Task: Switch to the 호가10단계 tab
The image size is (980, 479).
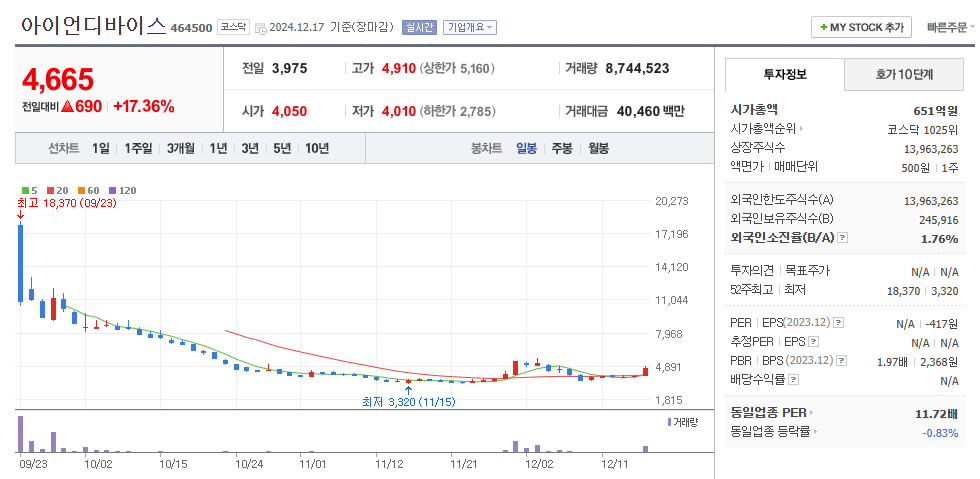Action: click(904, 74)
